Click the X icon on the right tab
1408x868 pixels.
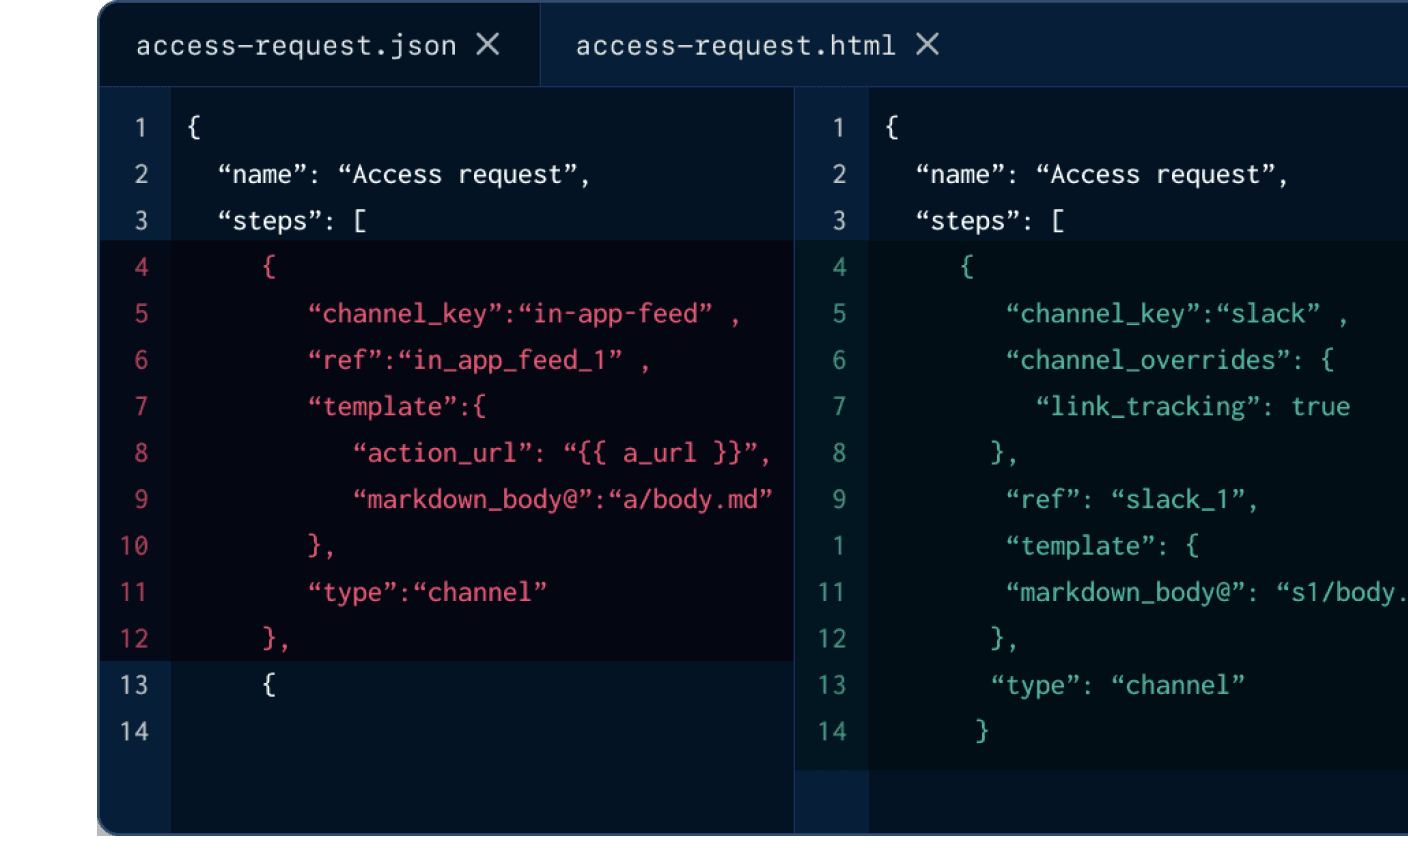click(x=926, y=44)
